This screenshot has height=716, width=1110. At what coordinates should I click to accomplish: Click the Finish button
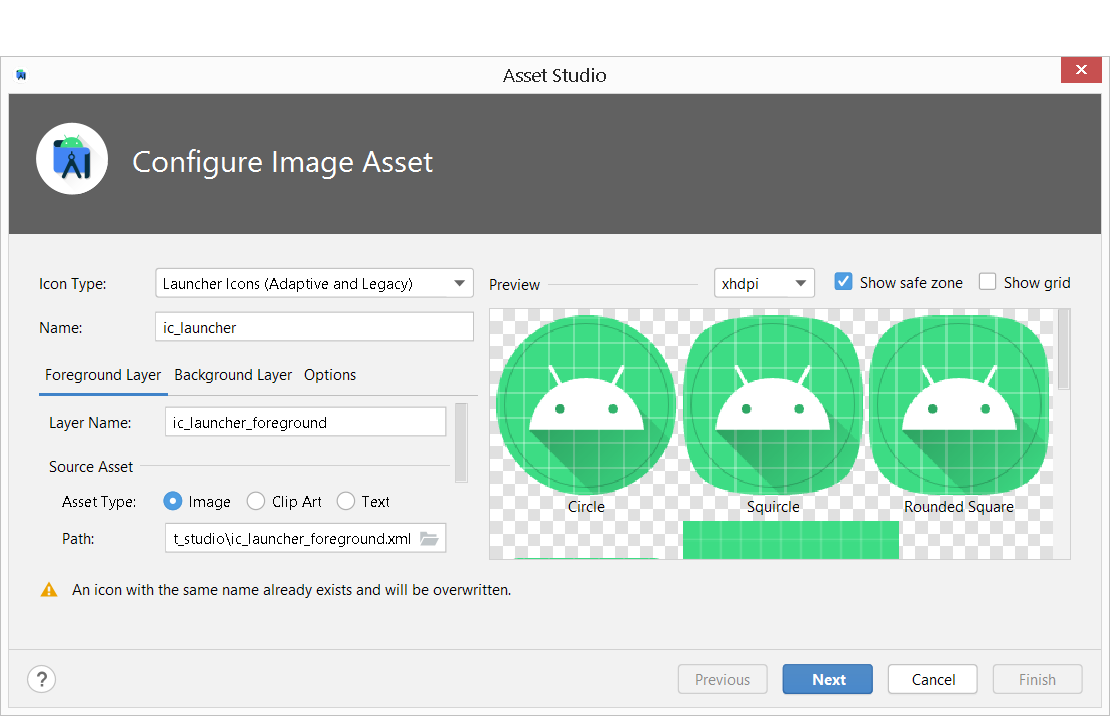(x=1037, y=679)
